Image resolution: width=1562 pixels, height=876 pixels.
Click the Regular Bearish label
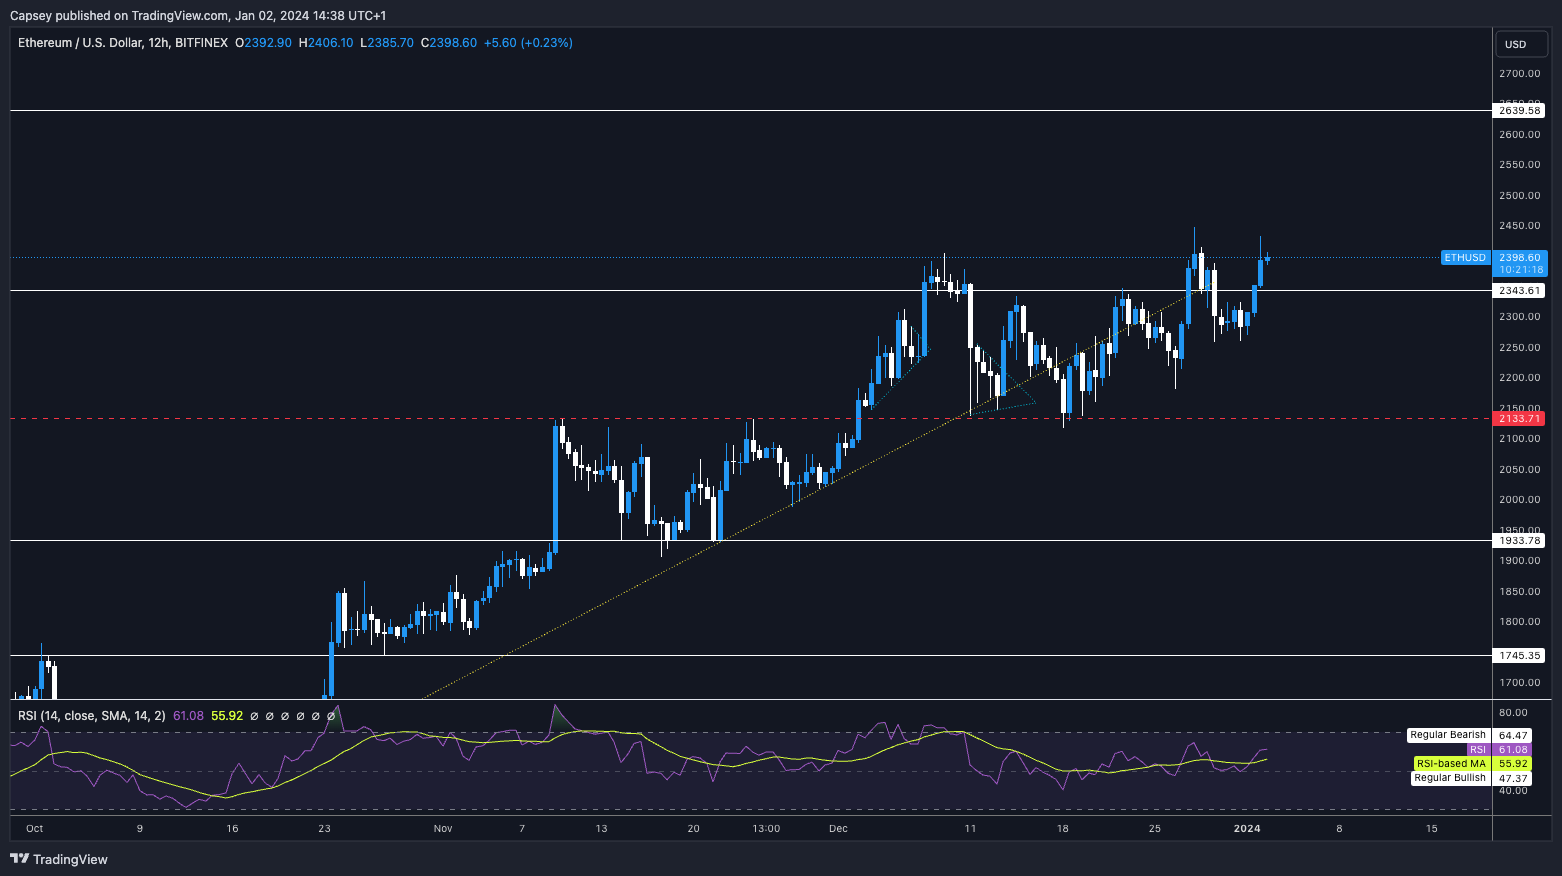point(1448,735)
